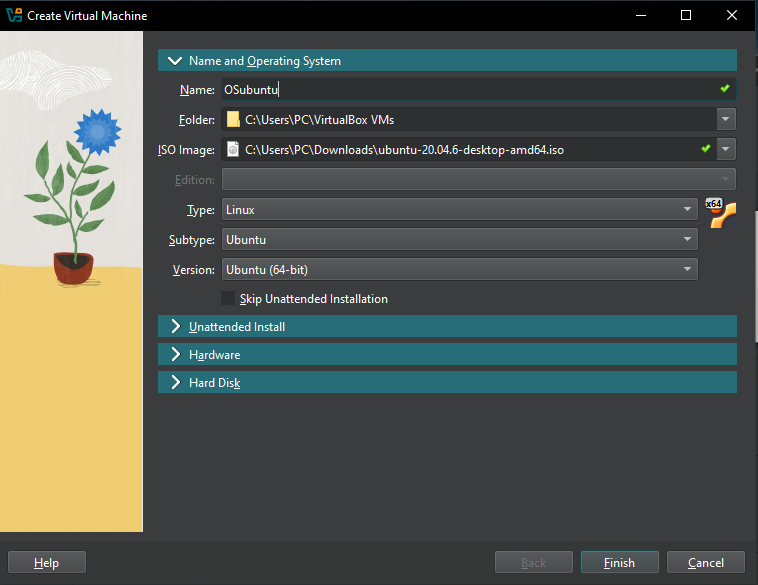The height and width of the screenshot is (585, 758).
Task: Click the ISO file icon in ISO Image field
Action: click(233, 150)
